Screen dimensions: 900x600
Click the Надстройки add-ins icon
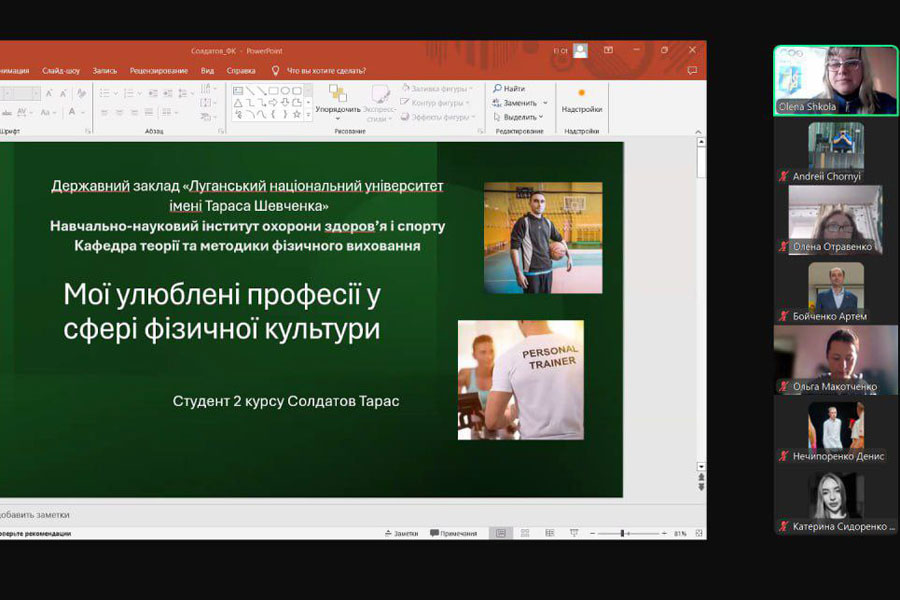581,100
